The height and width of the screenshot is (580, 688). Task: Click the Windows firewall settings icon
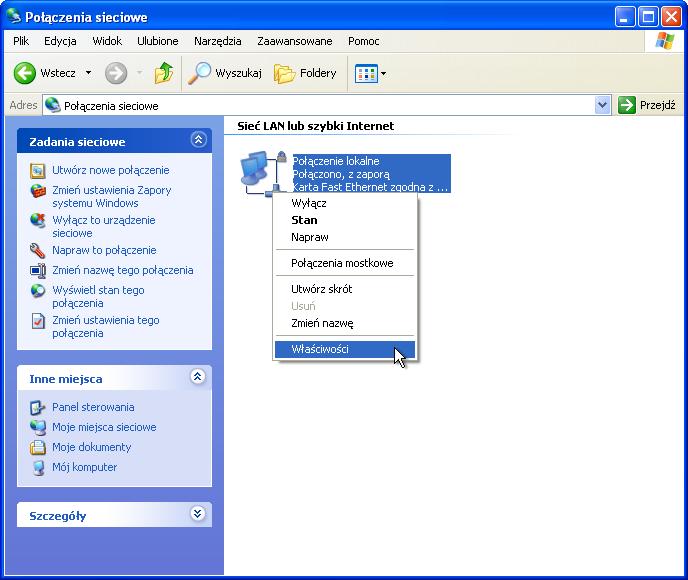point(38,191)
